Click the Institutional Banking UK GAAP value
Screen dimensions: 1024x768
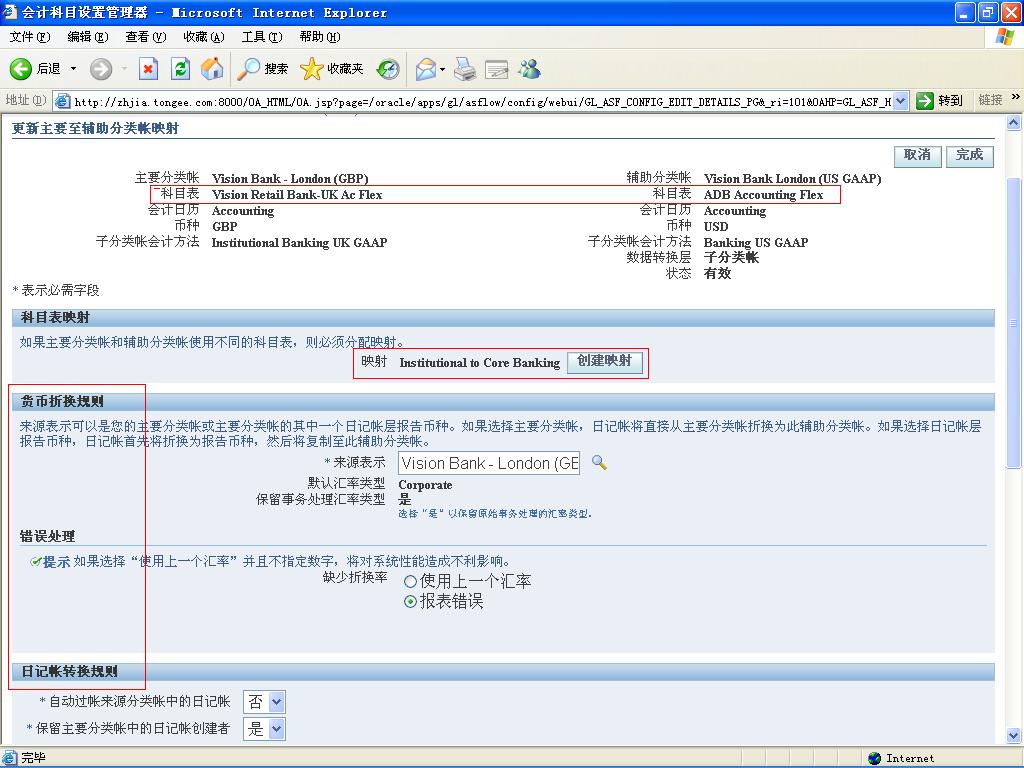(299, 242)
